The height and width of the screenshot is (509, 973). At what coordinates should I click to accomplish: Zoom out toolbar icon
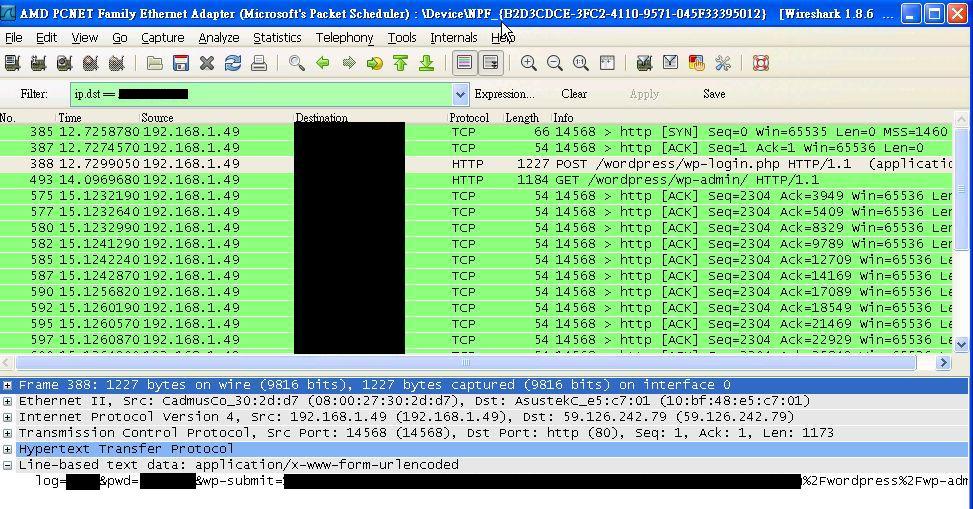click(555, 63)
